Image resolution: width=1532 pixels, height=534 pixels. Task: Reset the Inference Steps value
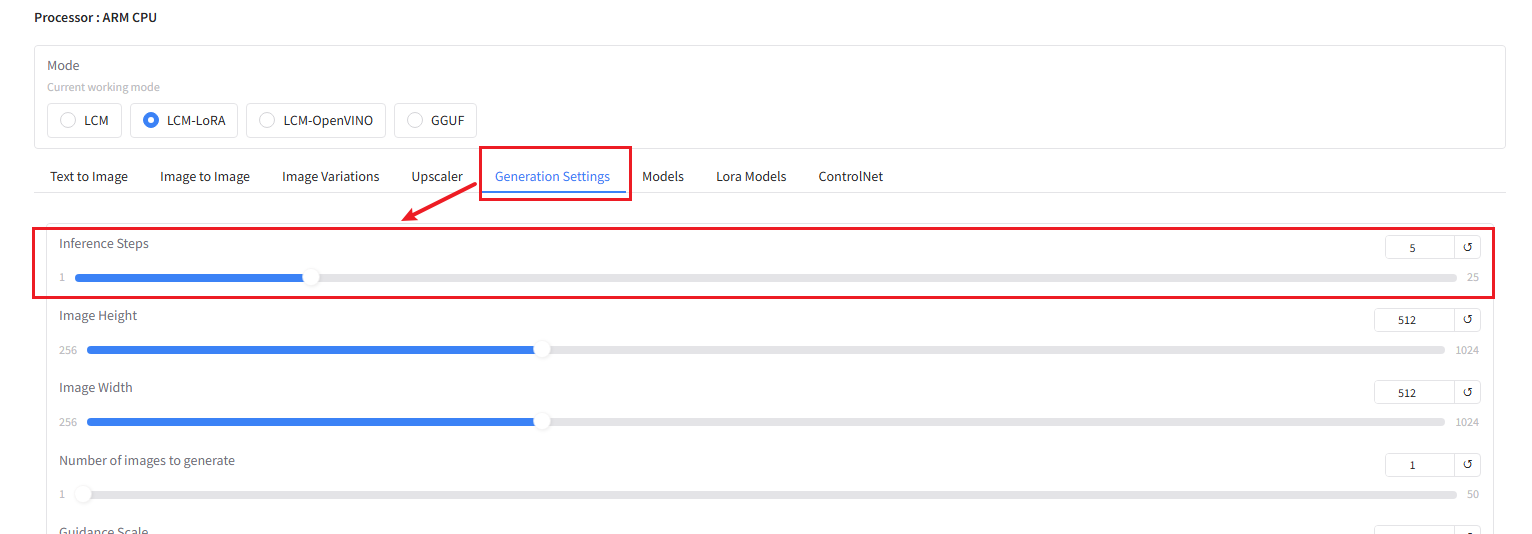[1467, 247]
